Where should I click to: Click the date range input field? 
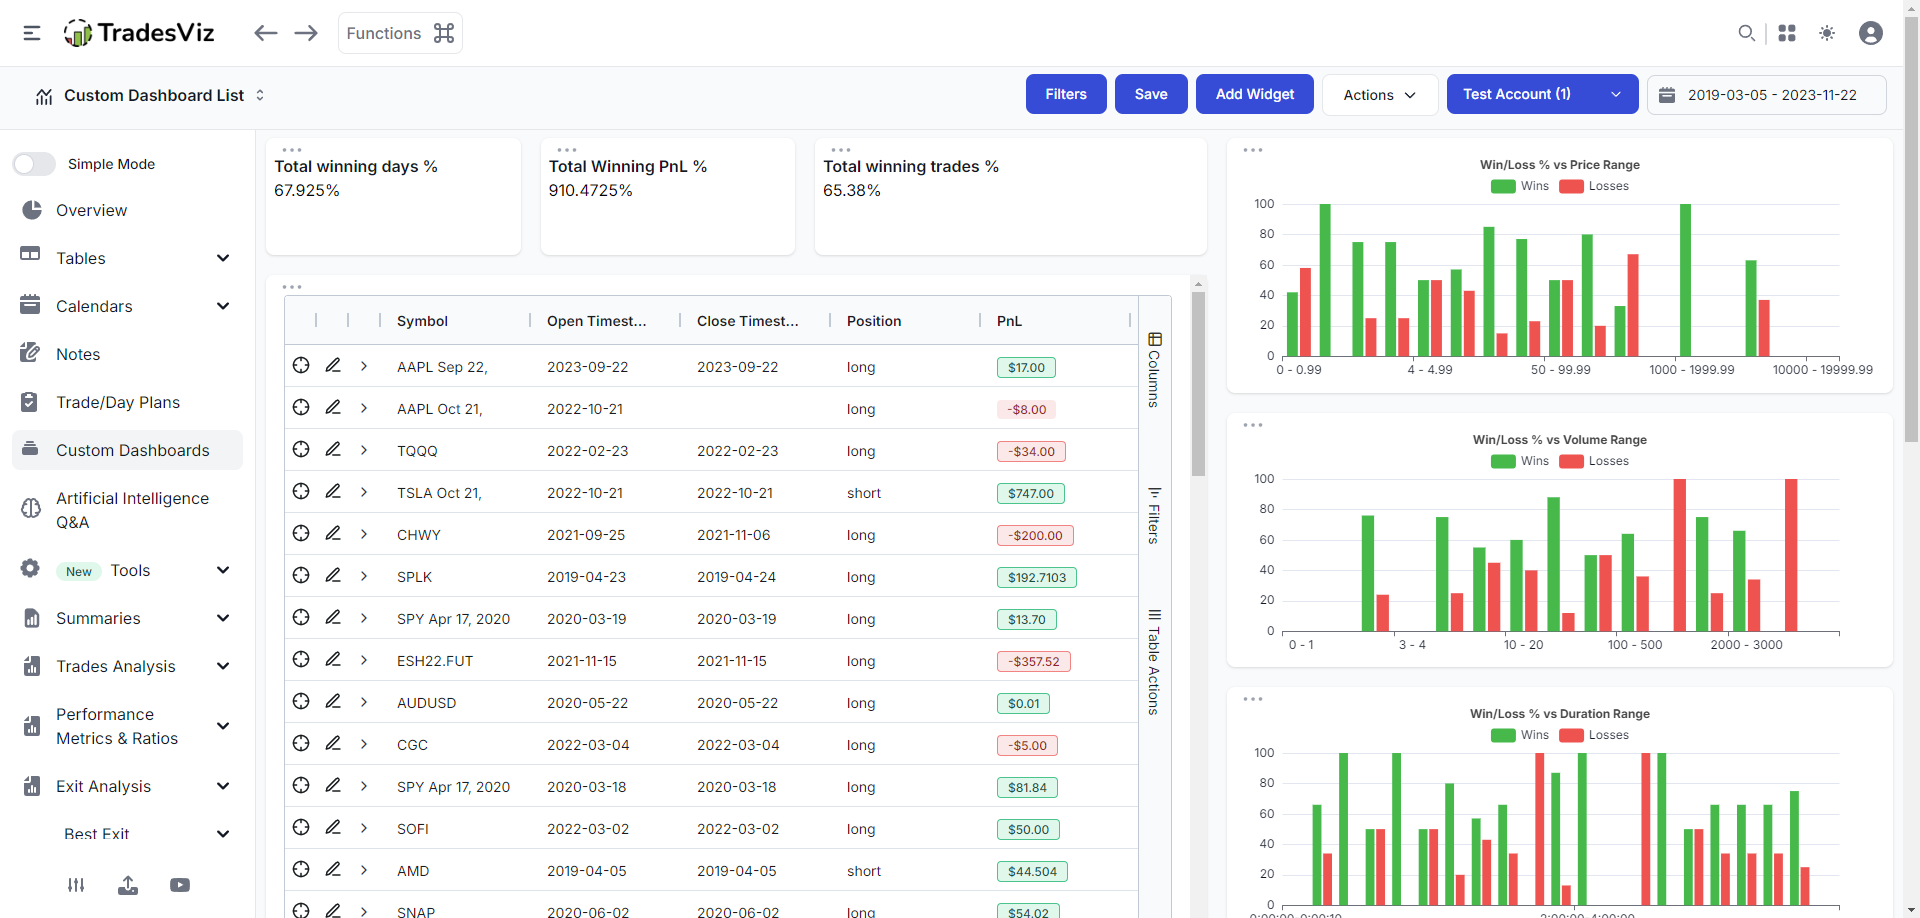(1767, 95)
